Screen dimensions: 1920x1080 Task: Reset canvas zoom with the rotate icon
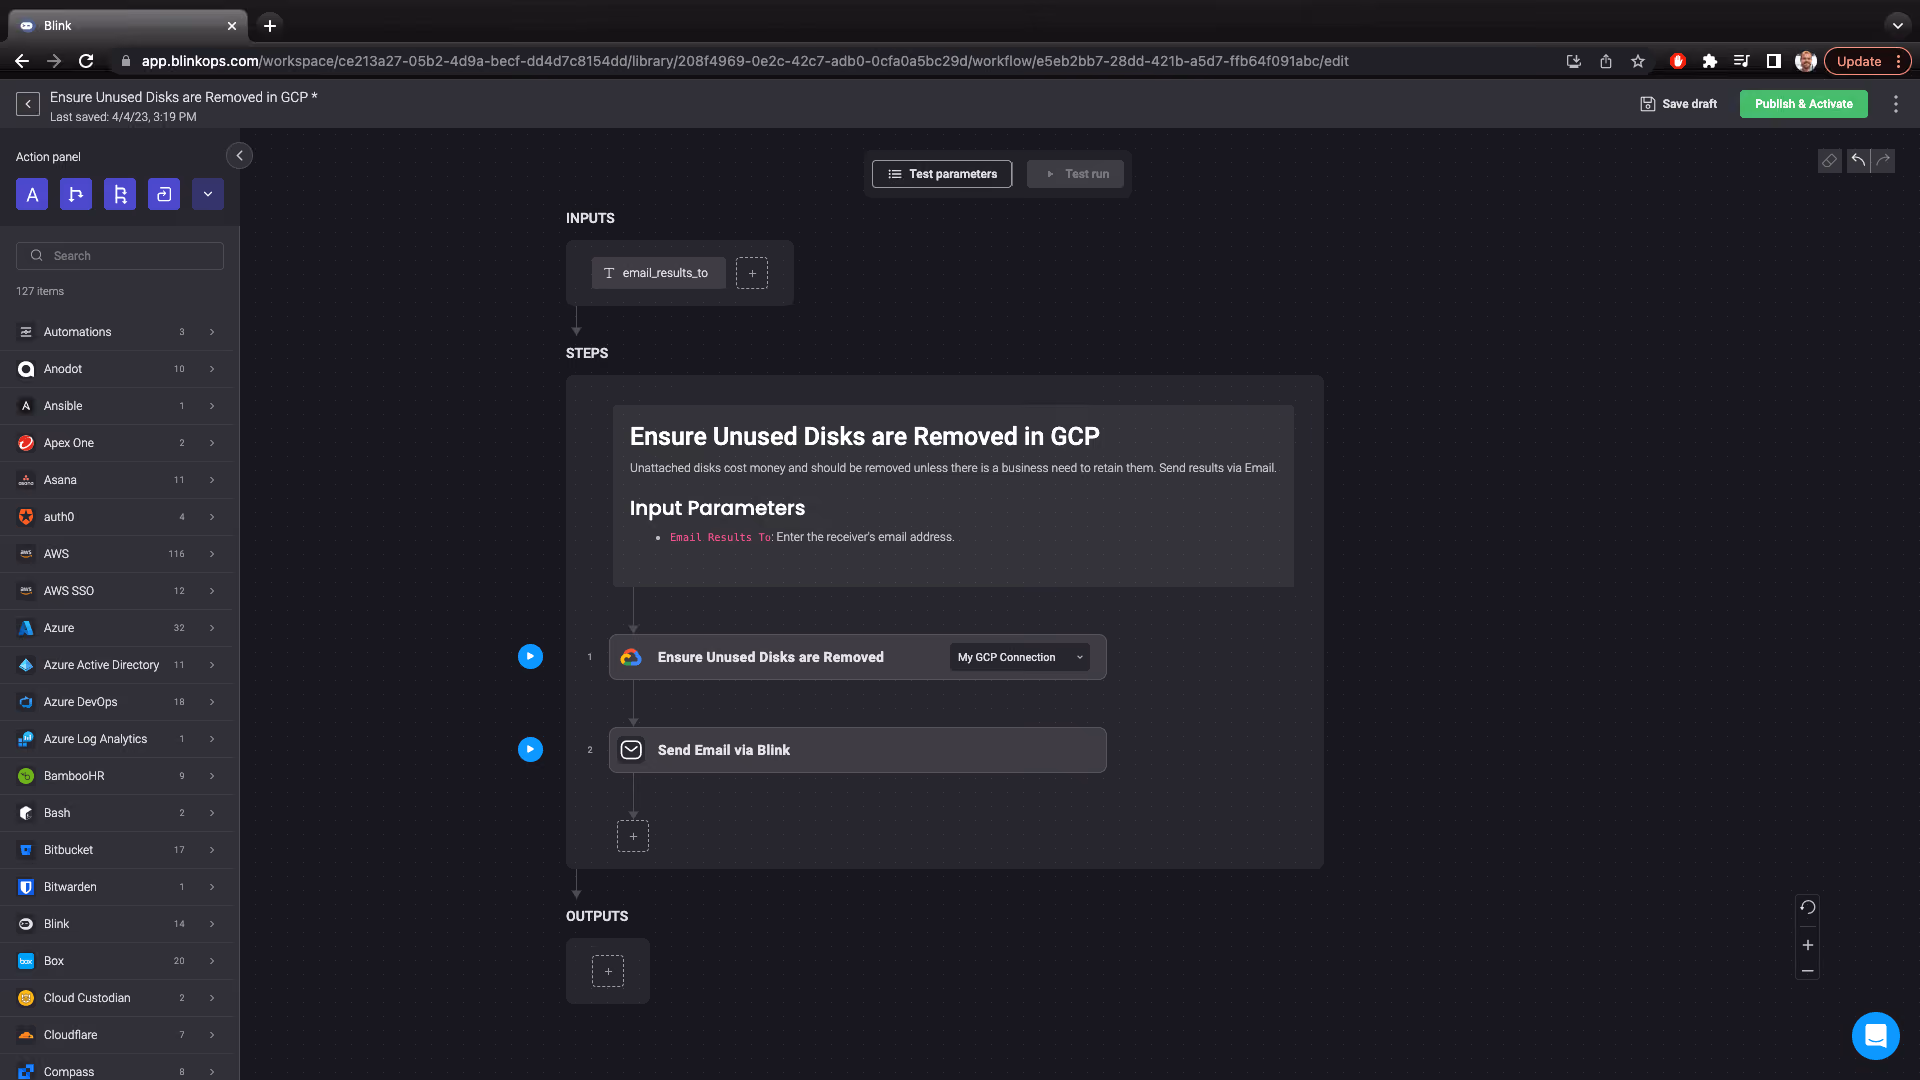pyautogui.click(x=1807, y=907)
